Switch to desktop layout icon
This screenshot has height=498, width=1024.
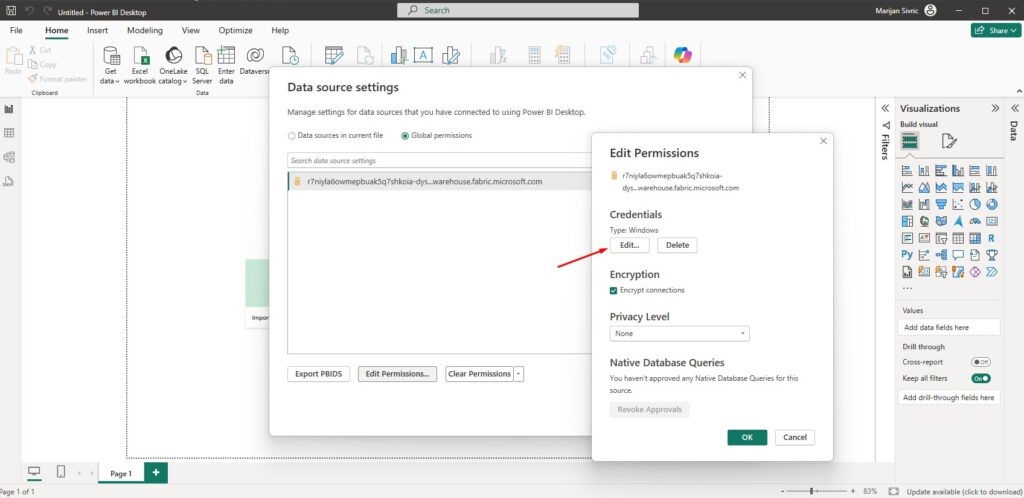(34, 472)
